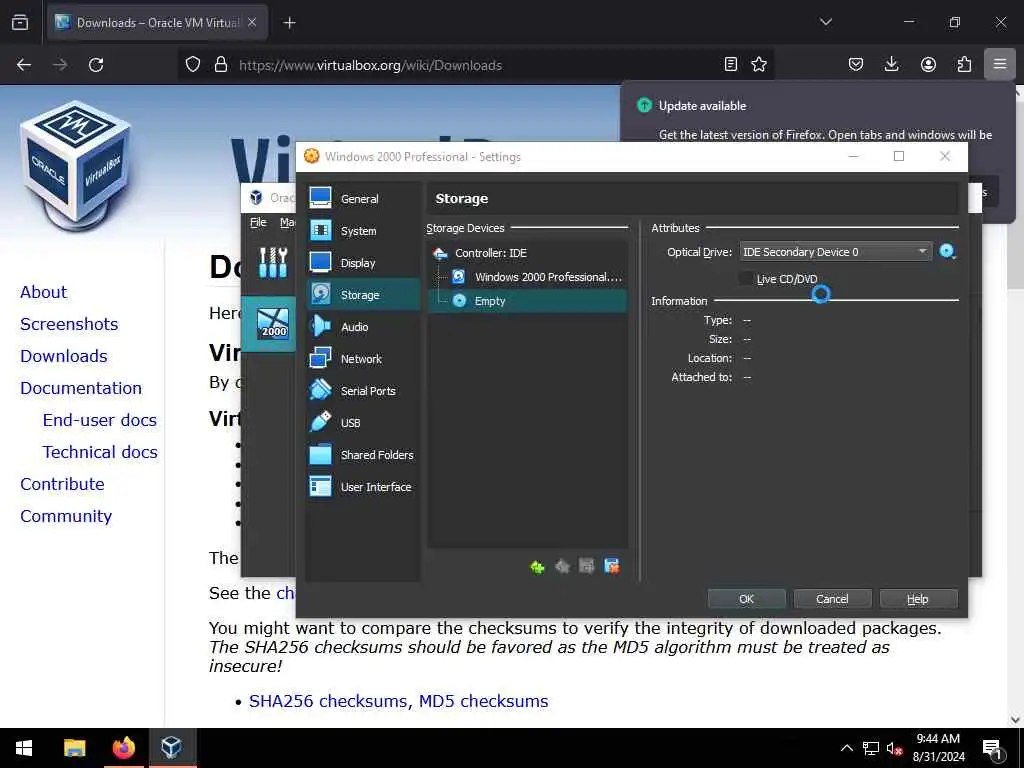Viewport: 1024px width, 768px height.
Task: Open the Screenshots link
Action: [x=69, y=324]
